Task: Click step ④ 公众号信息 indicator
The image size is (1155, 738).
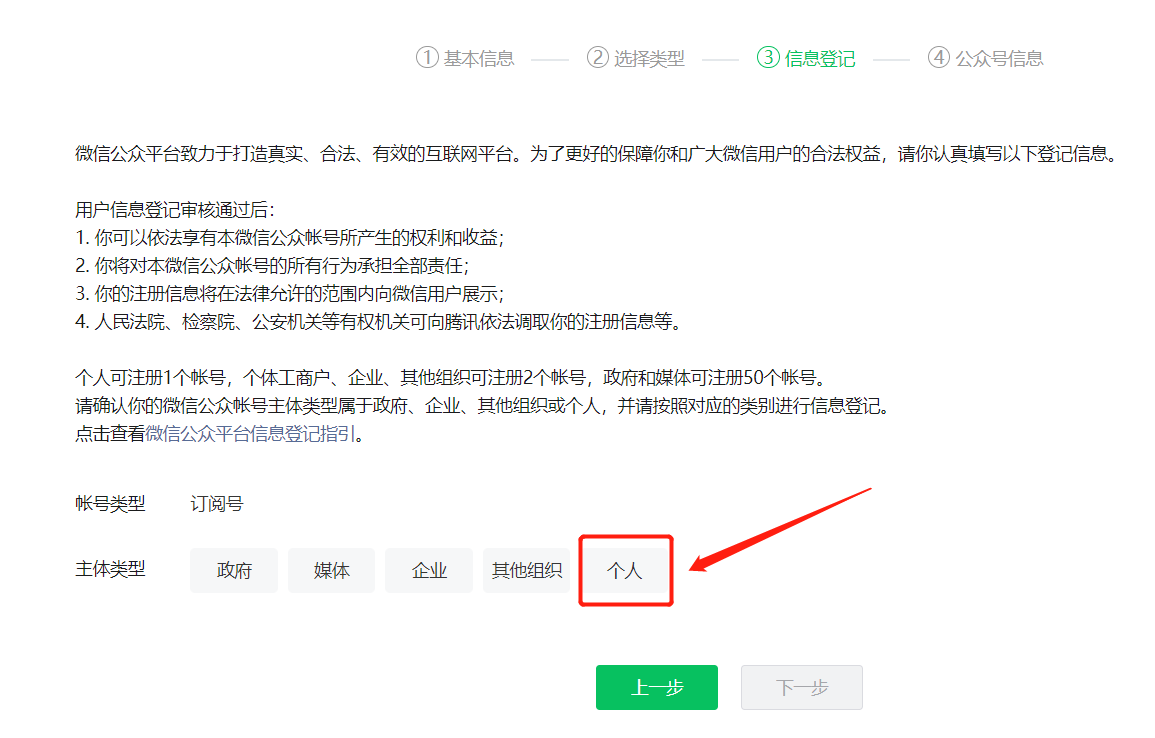Action: [985, 58]
